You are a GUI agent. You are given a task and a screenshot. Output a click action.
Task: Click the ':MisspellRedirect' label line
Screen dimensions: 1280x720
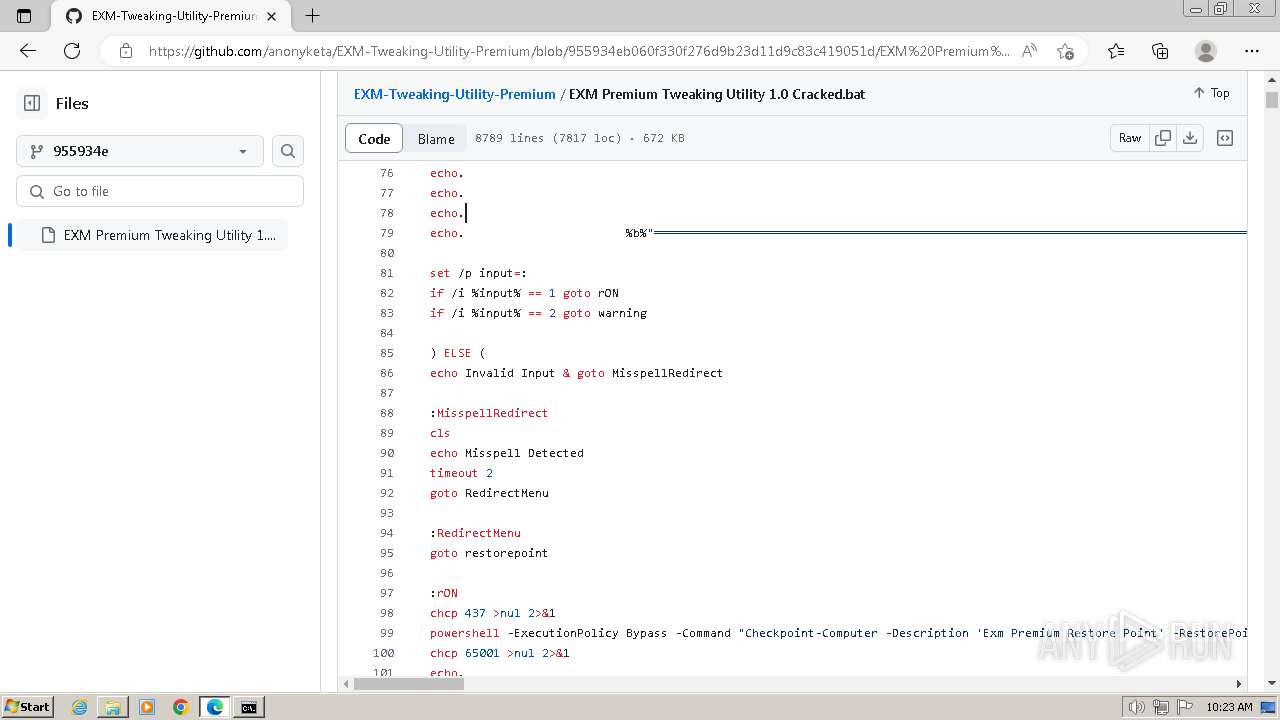pyautogui.click(x=489, y=413)
